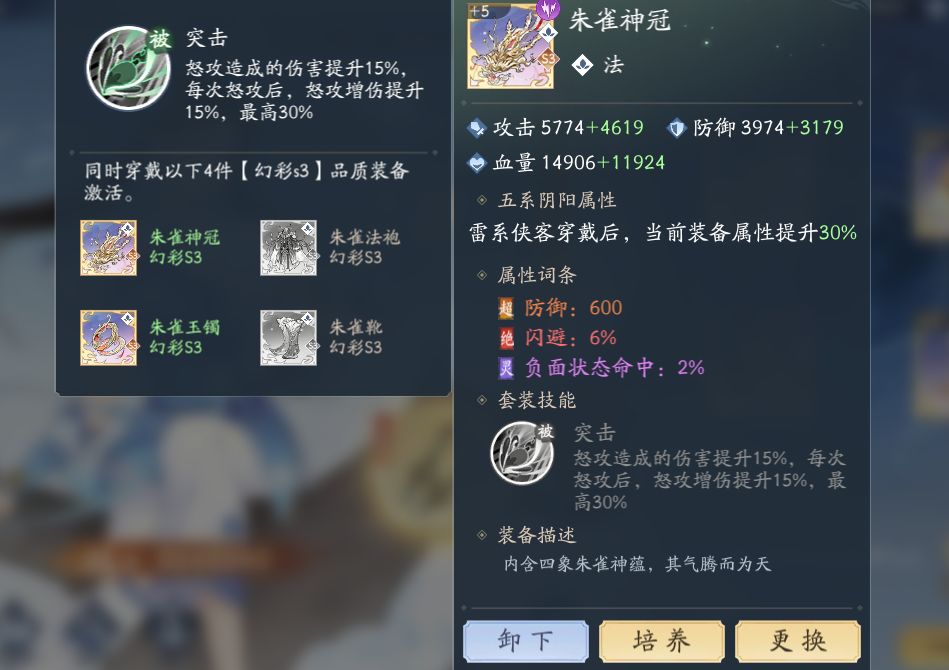Click the 朱雀神冠 set item icon
Viewport: 949px width, 670px height.
(x=108, y=248)
